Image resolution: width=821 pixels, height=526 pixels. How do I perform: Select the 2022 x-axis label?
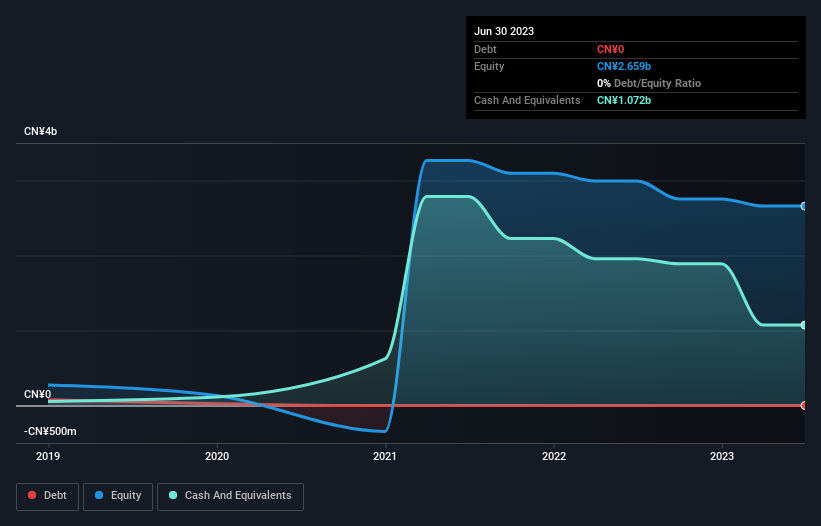pyautogui.click(x=554, y=456)
